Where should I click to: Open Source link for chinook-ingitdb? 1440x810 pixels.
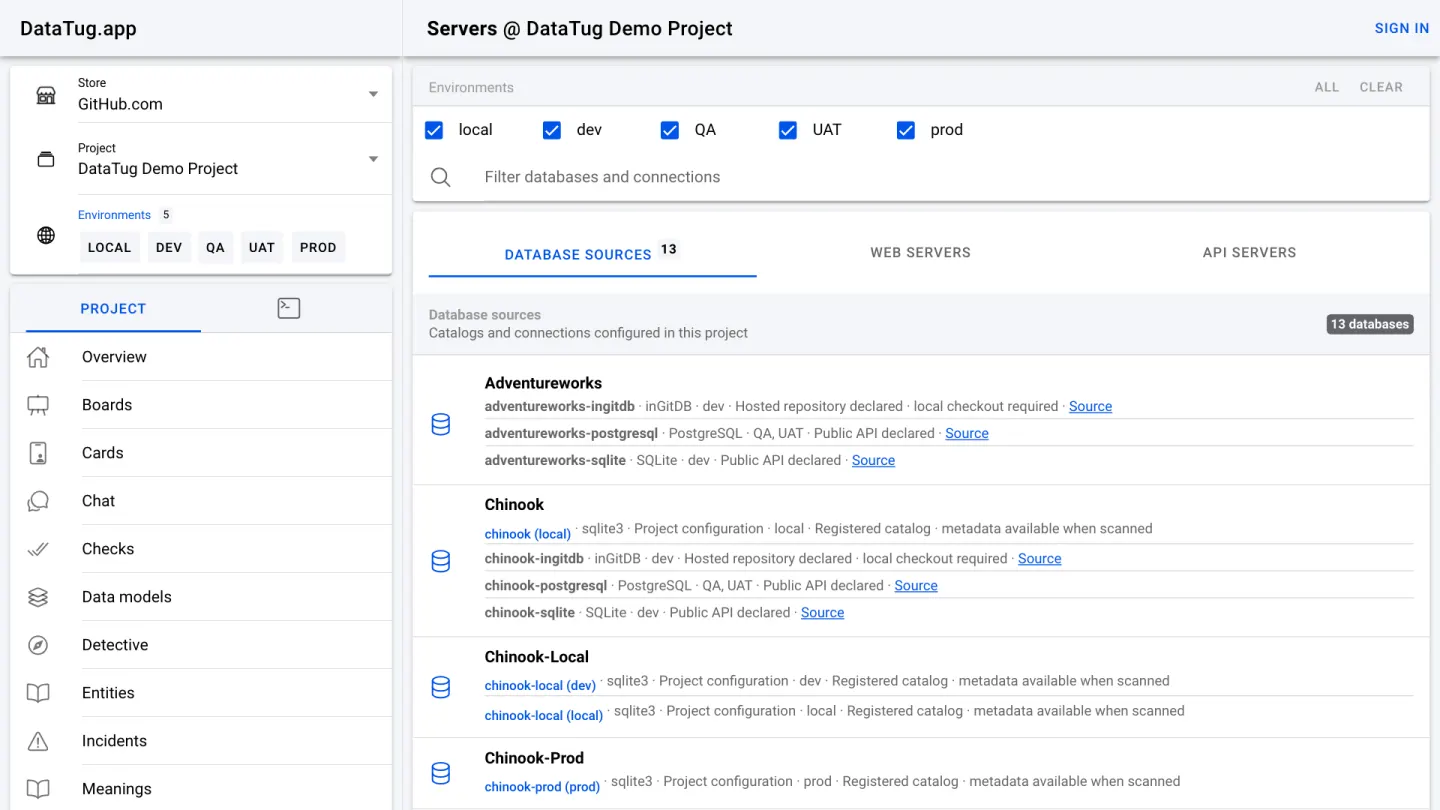(x=1040, y=558)
